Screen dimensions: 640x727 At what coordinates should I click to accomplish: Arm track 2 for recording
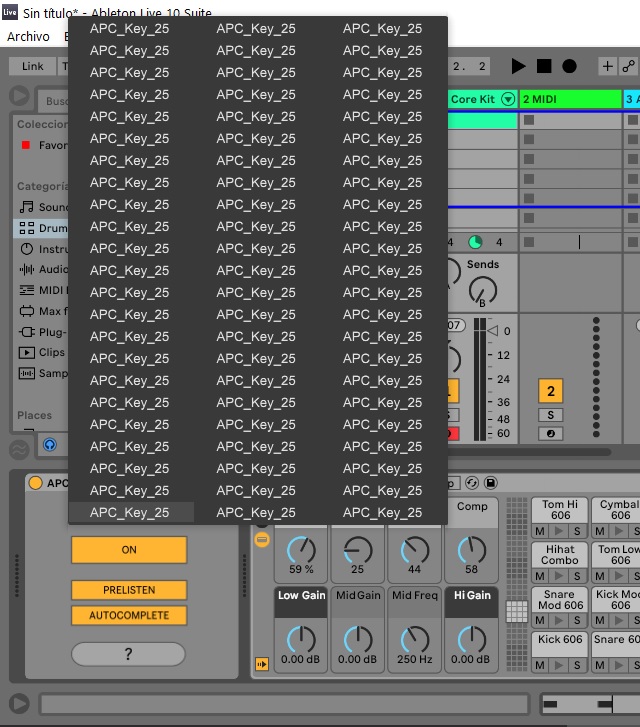(x=550, y=434)
